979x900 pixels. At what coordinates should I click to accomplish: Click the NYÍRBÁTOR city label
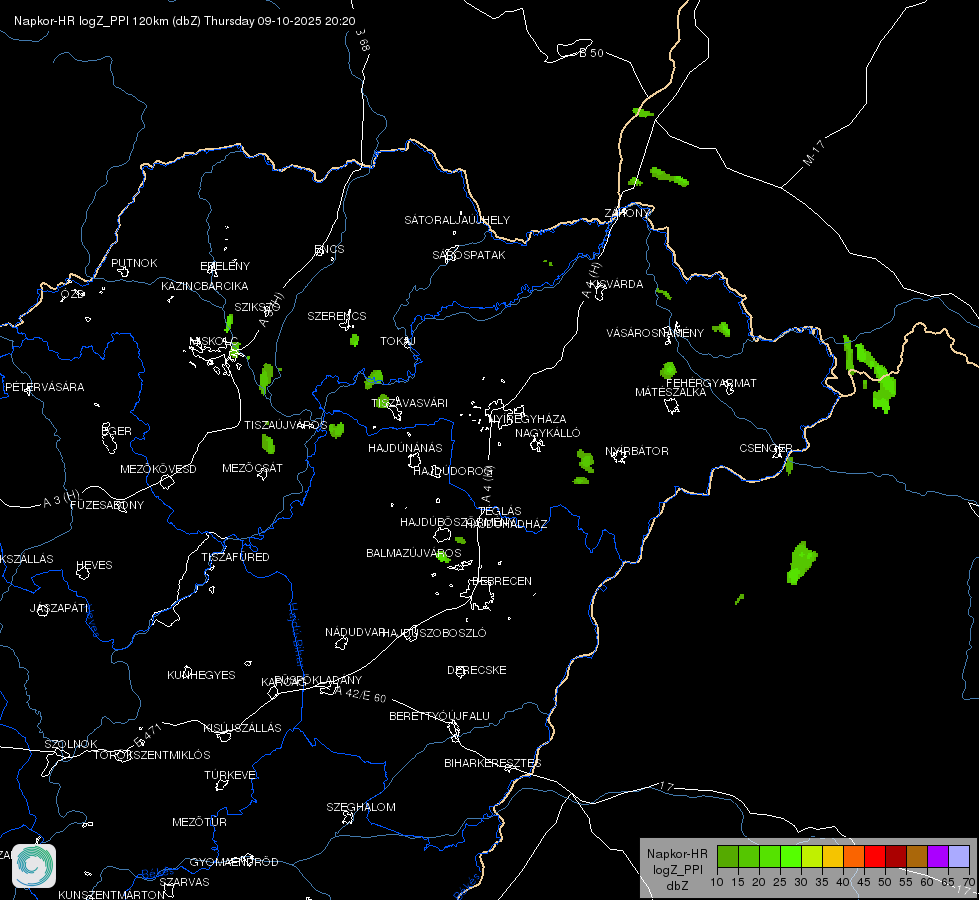click(x=637, y=451)
